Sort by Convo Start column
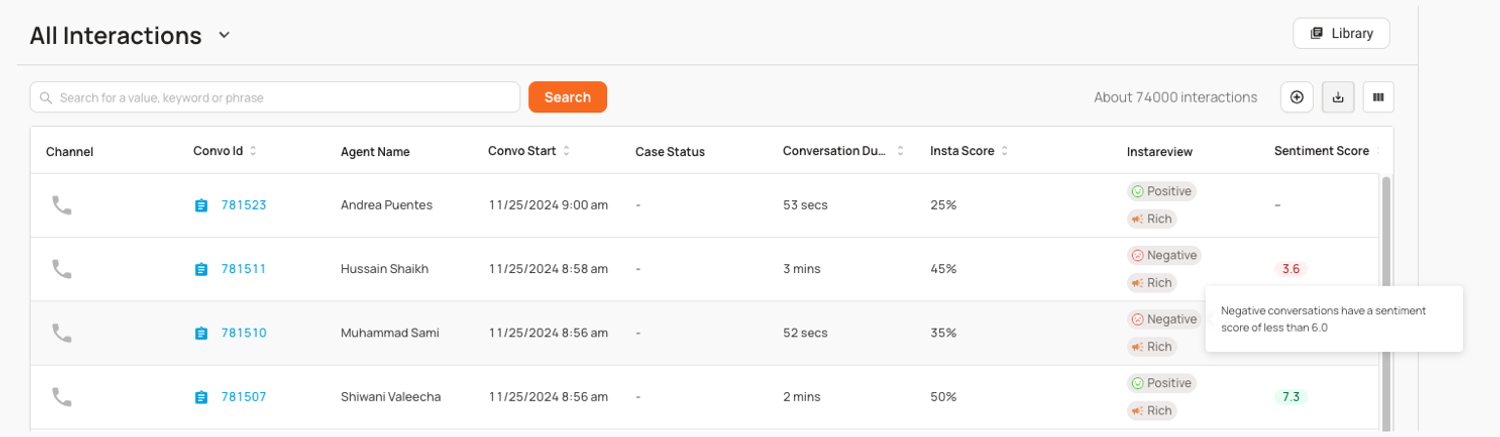 coord(566,151)
